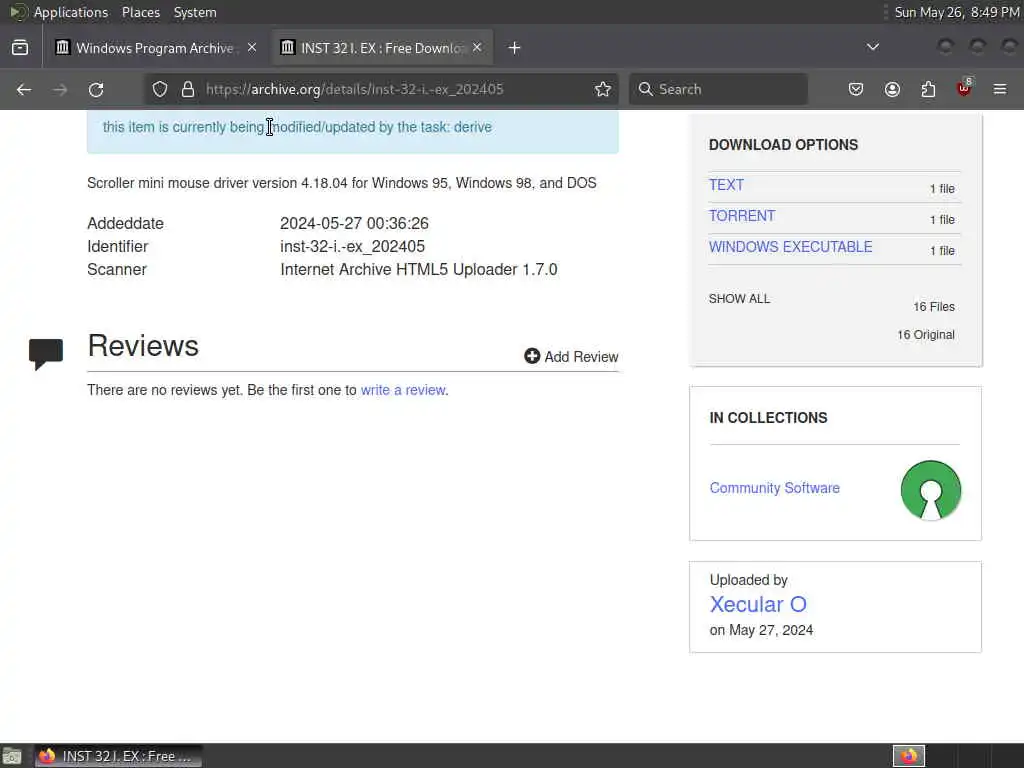Screen dimensions: 1024x768
Task: Open the Places menu
Action: tap(141, 12)
